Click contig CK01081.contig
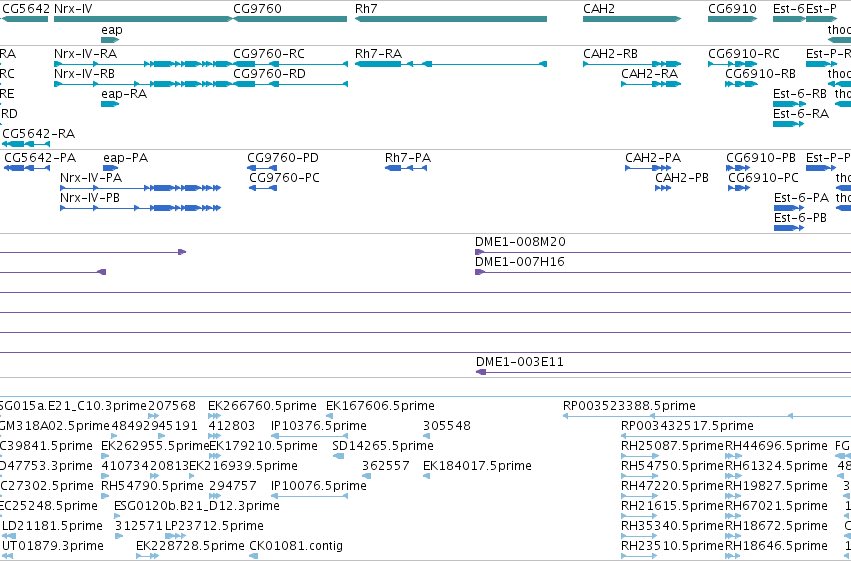The image size is (851, 561). (x=253, y=556)
